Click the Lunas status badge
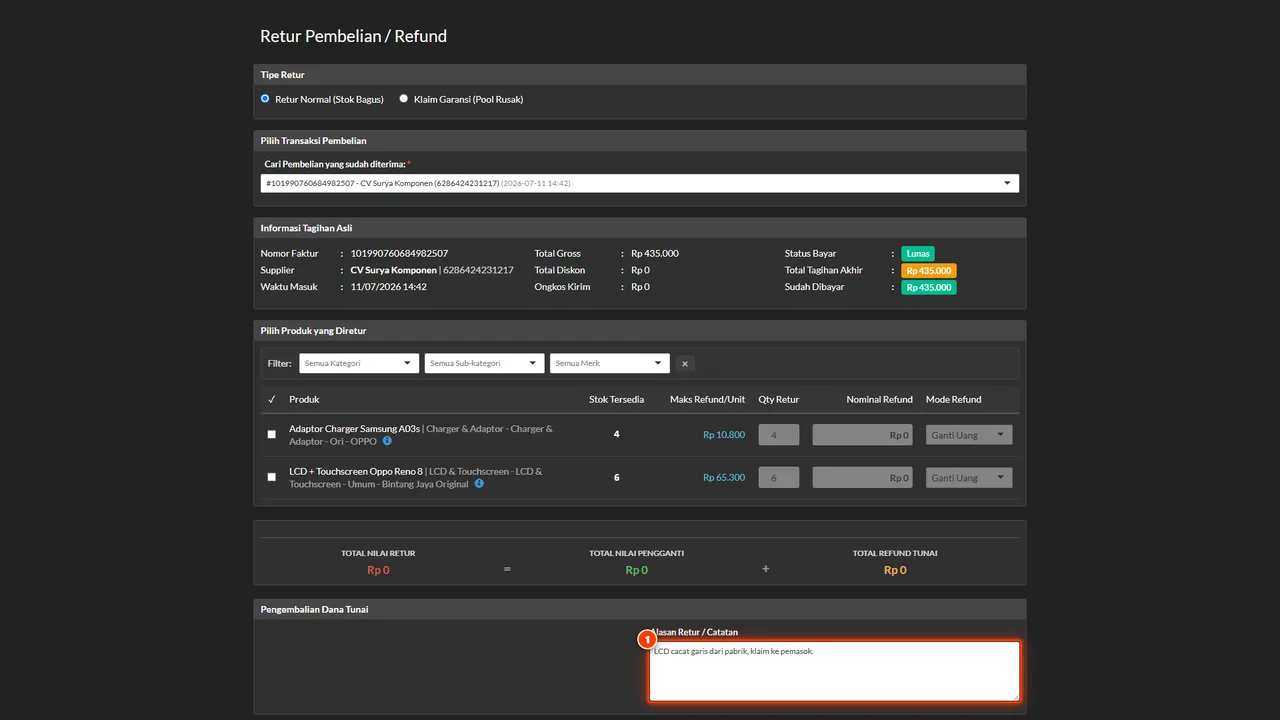The width and height of the screenshot is (1280, 720). click(x=917, y=254)
